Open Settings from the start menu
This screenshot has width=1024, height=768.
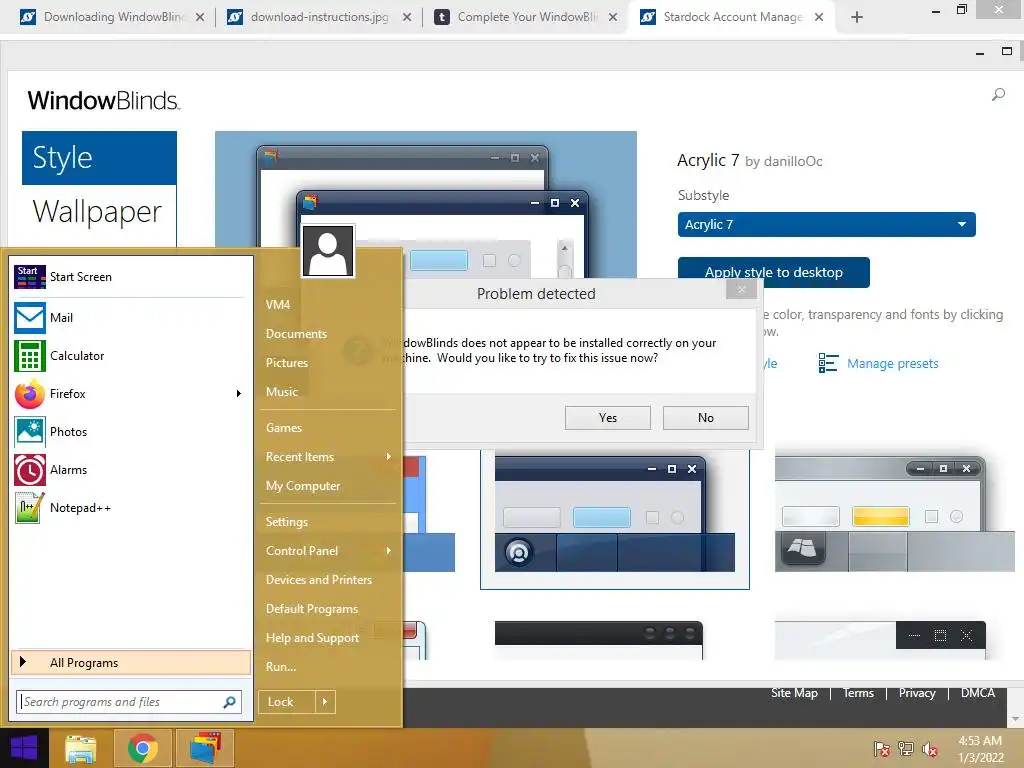[286, 522]
